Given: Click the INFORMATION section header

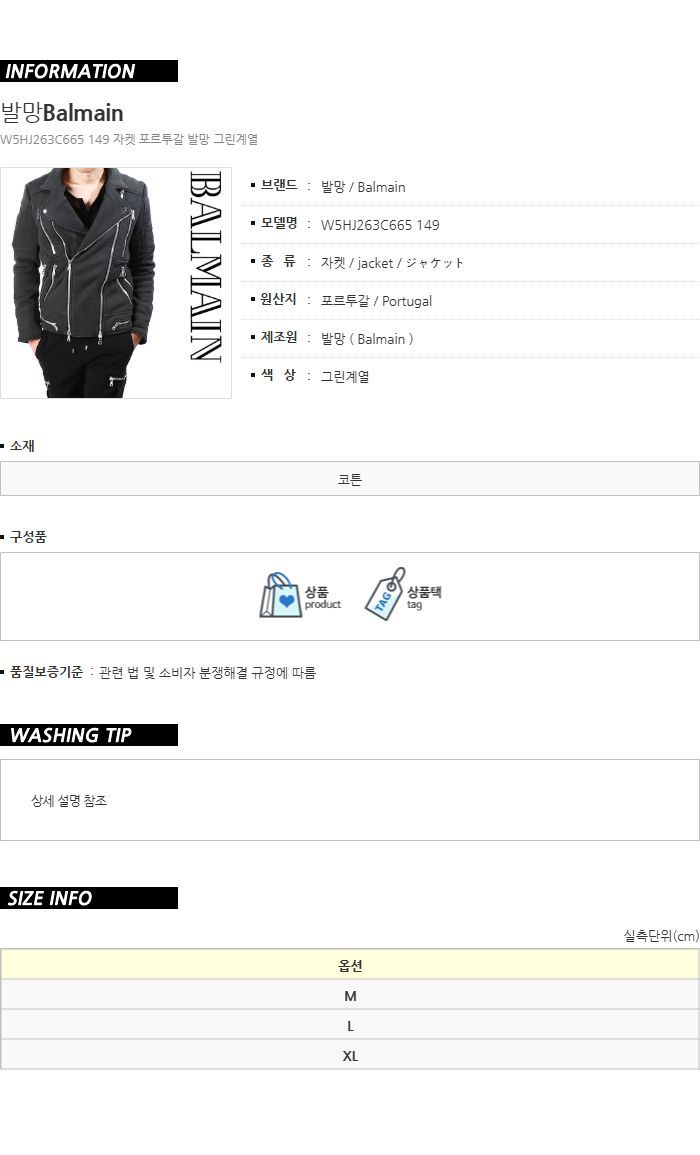Looking at the screenshot, I should coord(88,71).
